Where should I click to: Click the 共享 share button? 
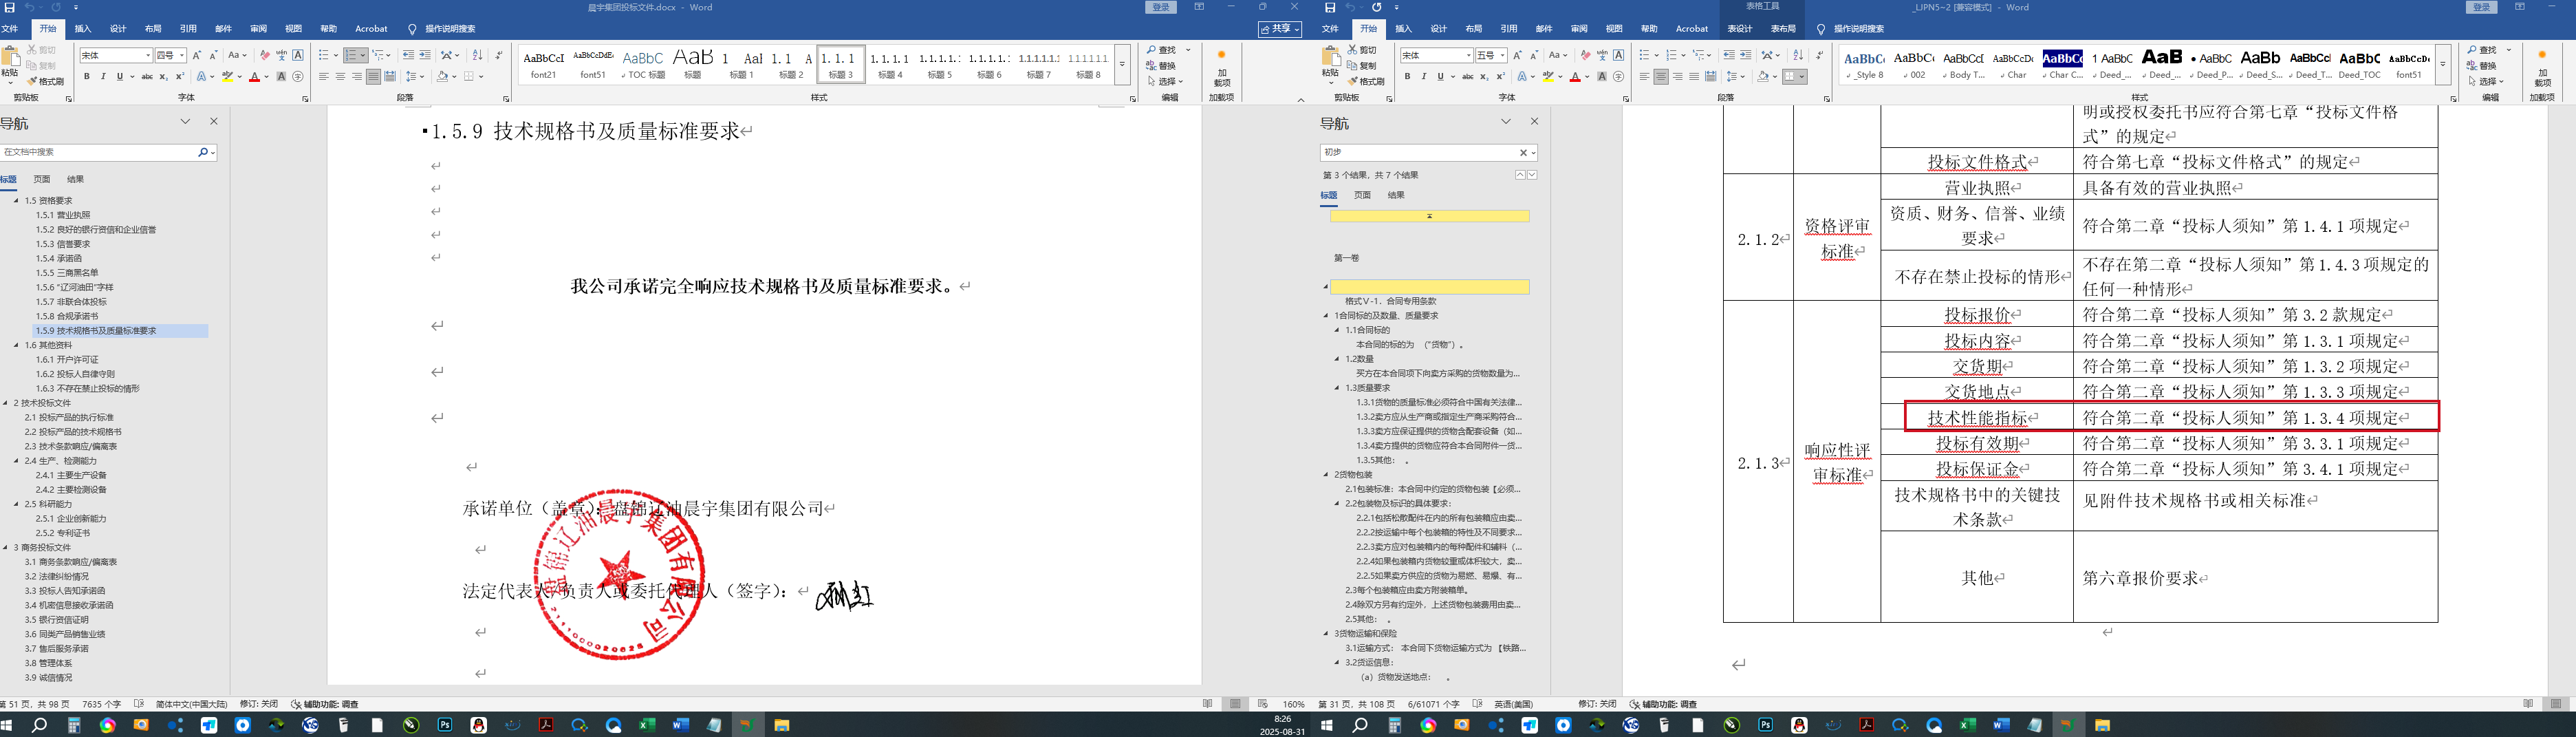point(1280,29)
